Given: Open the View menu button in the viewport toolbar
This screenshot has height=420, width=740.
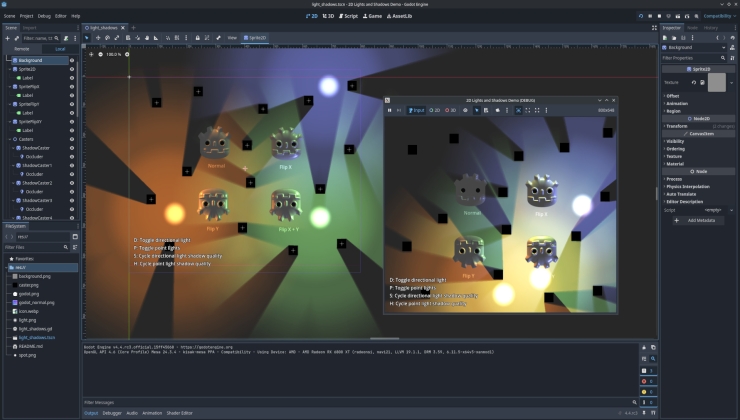Looking at the screenshot, I should [232, 38].
